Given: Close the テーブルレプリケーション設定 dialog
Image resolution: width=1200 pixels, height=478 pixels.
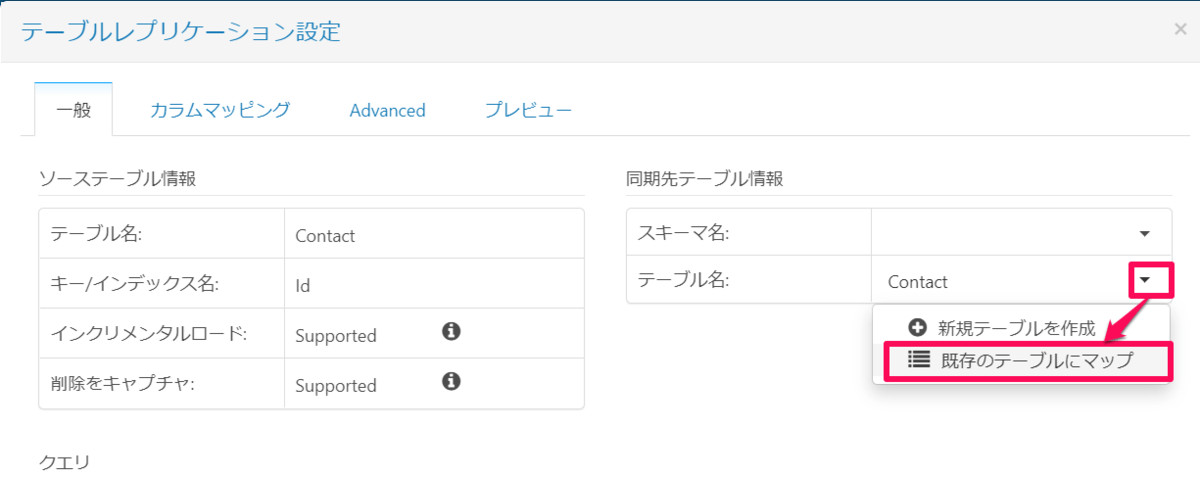Looking at the screenshot, I should tap(1180, 30).
